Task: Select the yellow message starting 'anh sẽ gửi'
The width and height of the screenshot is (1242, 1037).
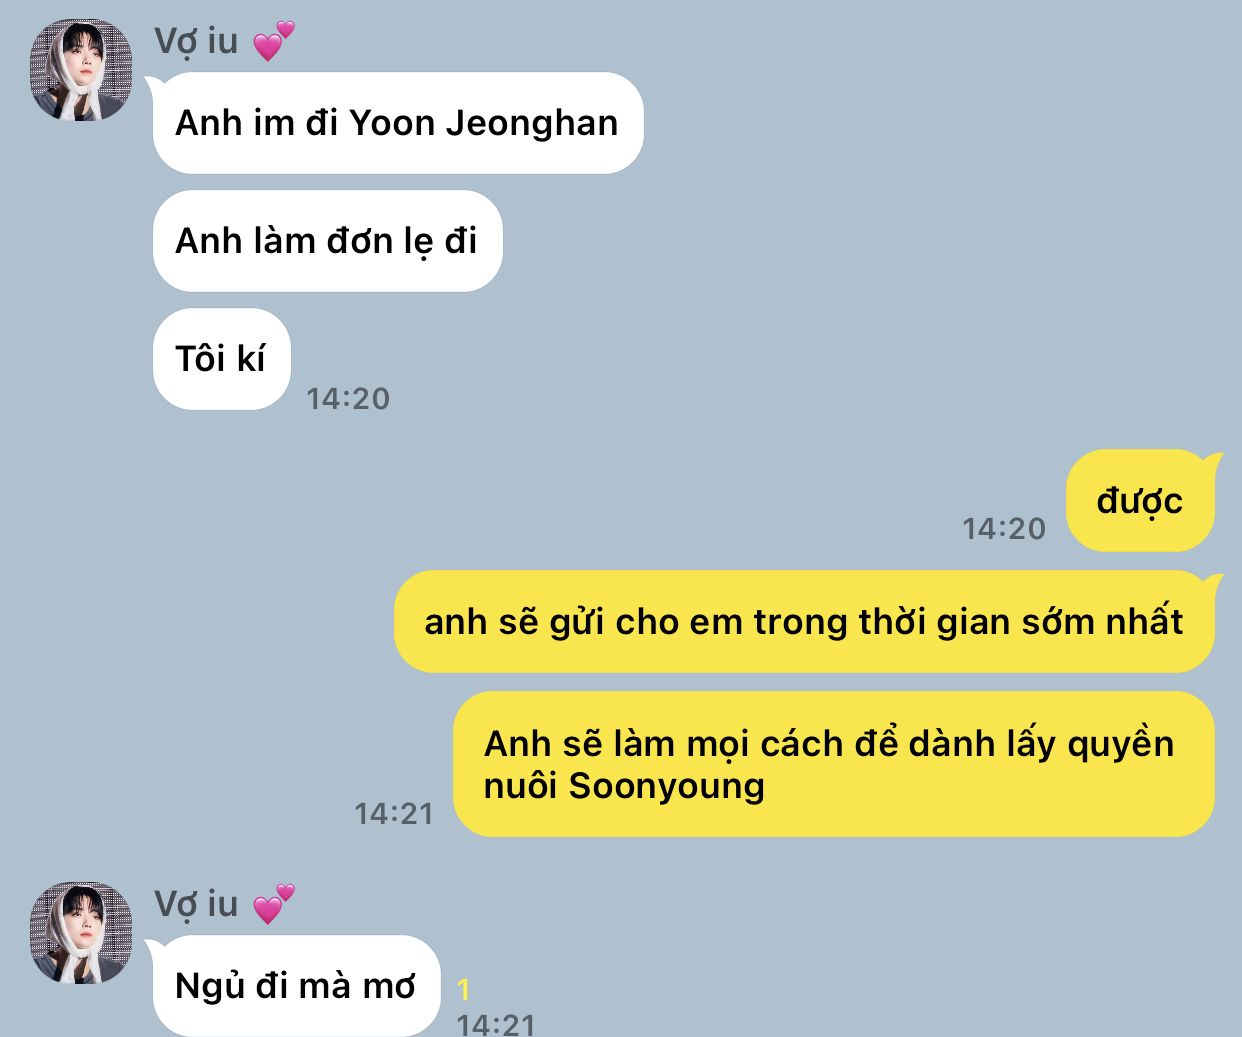Action: tap(804, 622)
